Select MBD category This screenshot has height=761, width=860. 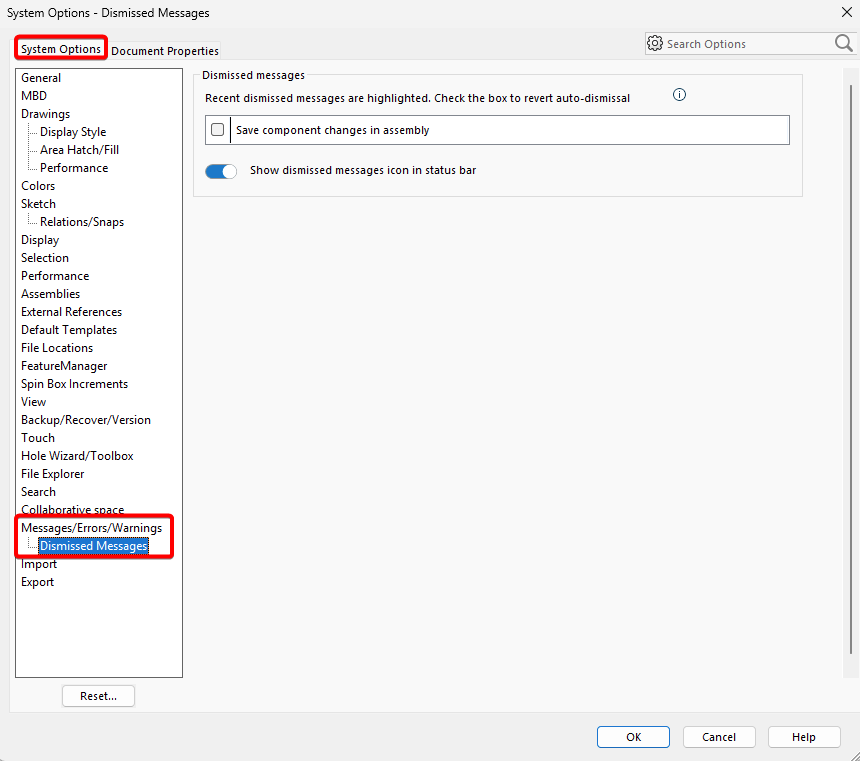pos(34,96)
